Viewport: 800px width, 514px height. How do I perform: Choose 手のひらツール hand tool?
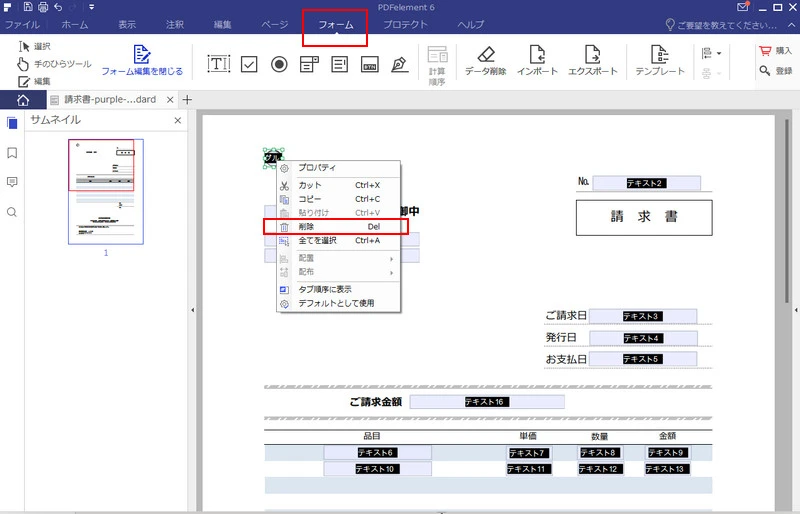54,64
